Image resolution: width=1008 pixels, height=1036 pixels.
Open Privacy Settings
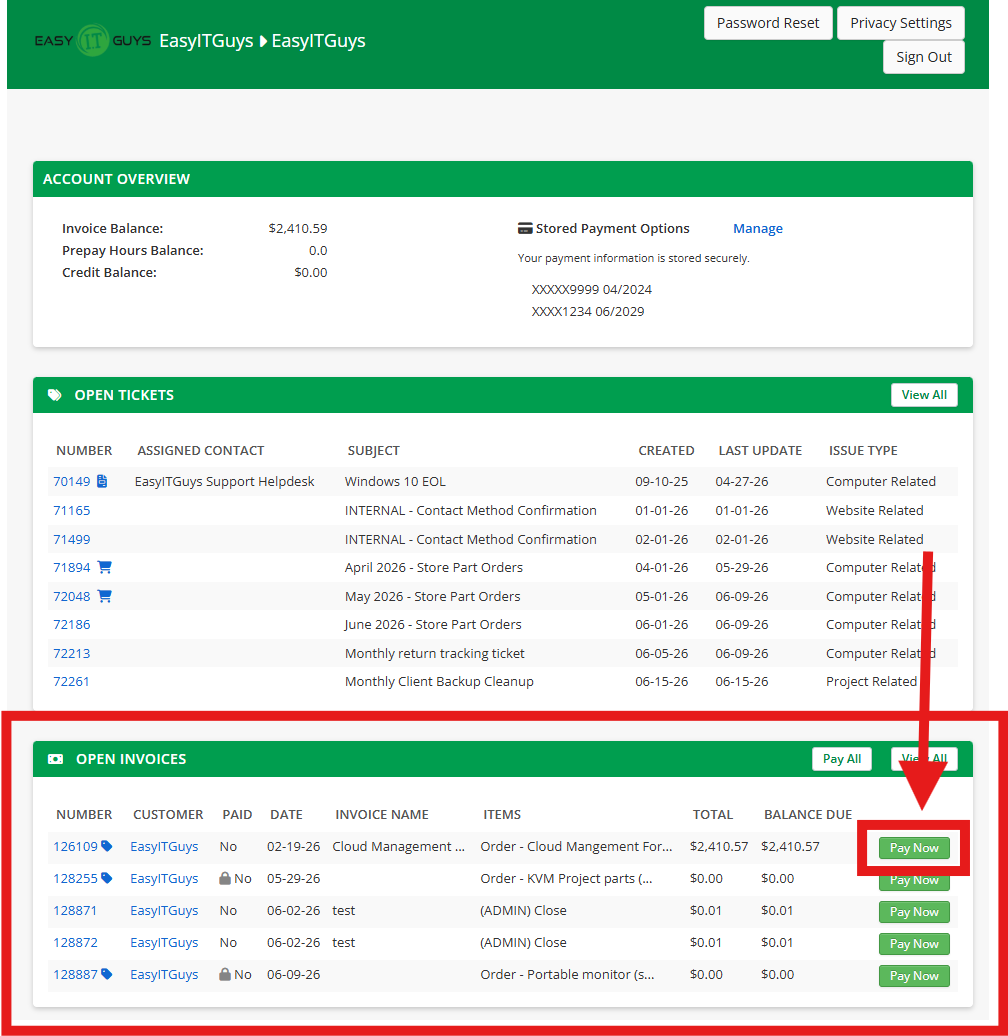[x=900, y=23]
